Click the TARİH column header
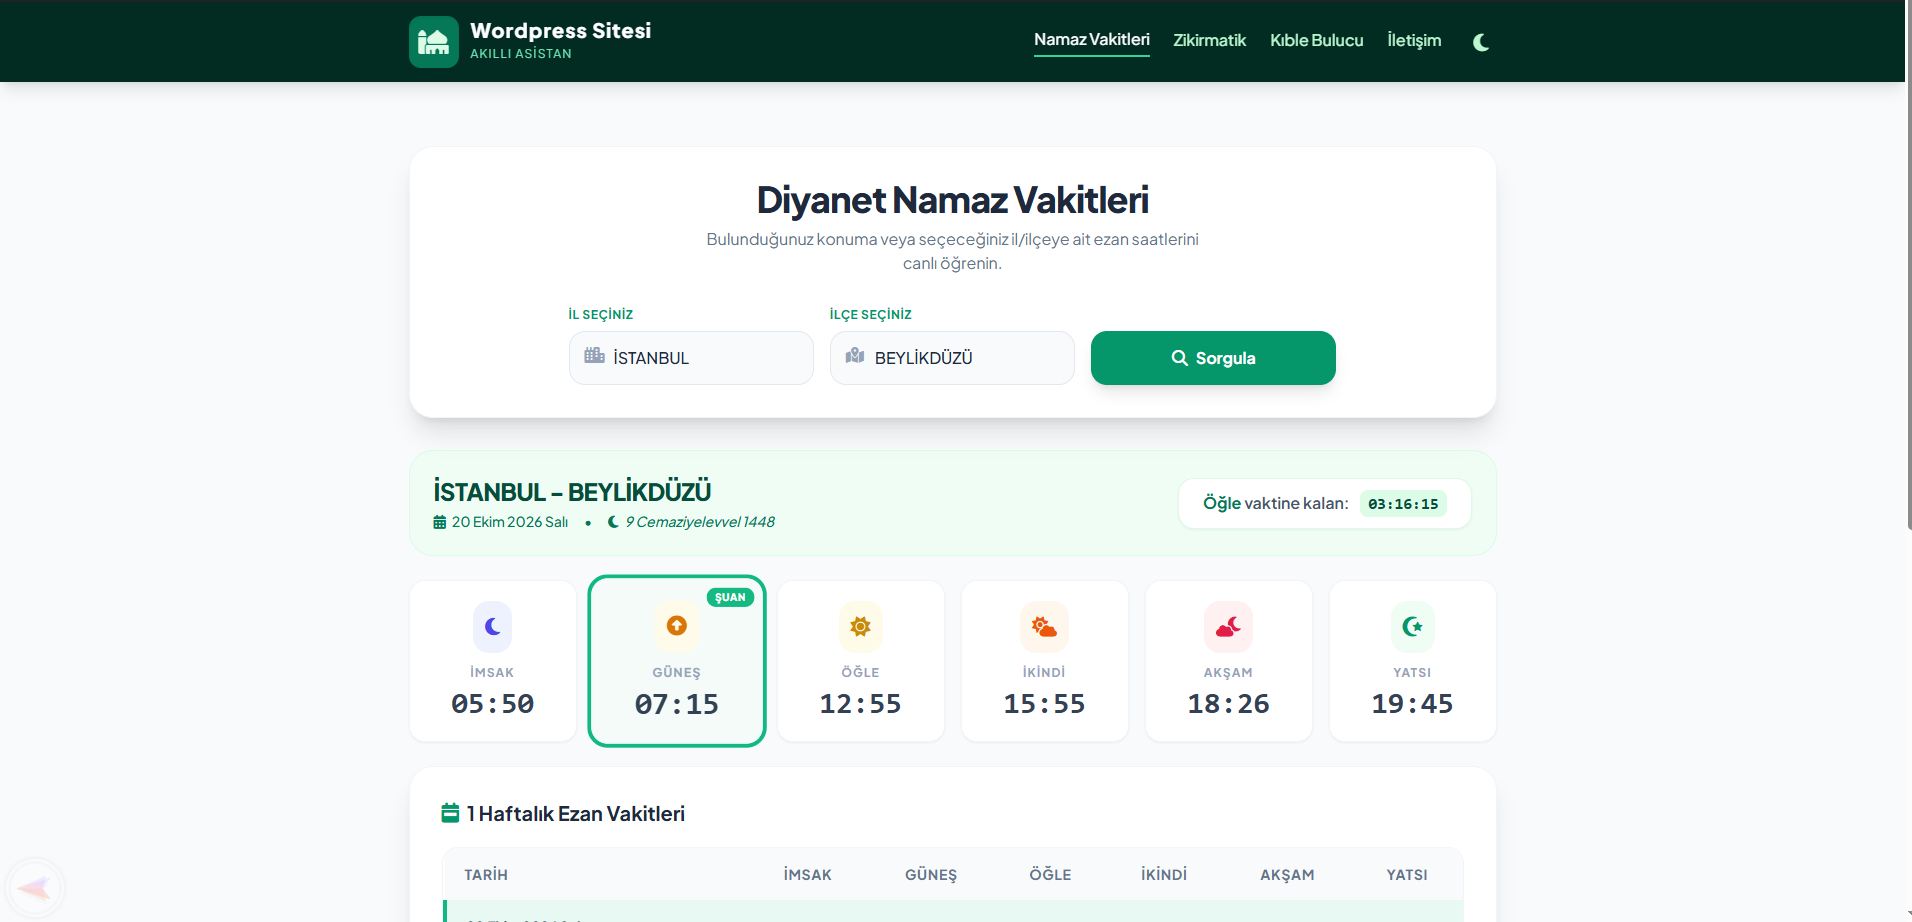Viewport: 1912px width, 922px height. [486, 875]
